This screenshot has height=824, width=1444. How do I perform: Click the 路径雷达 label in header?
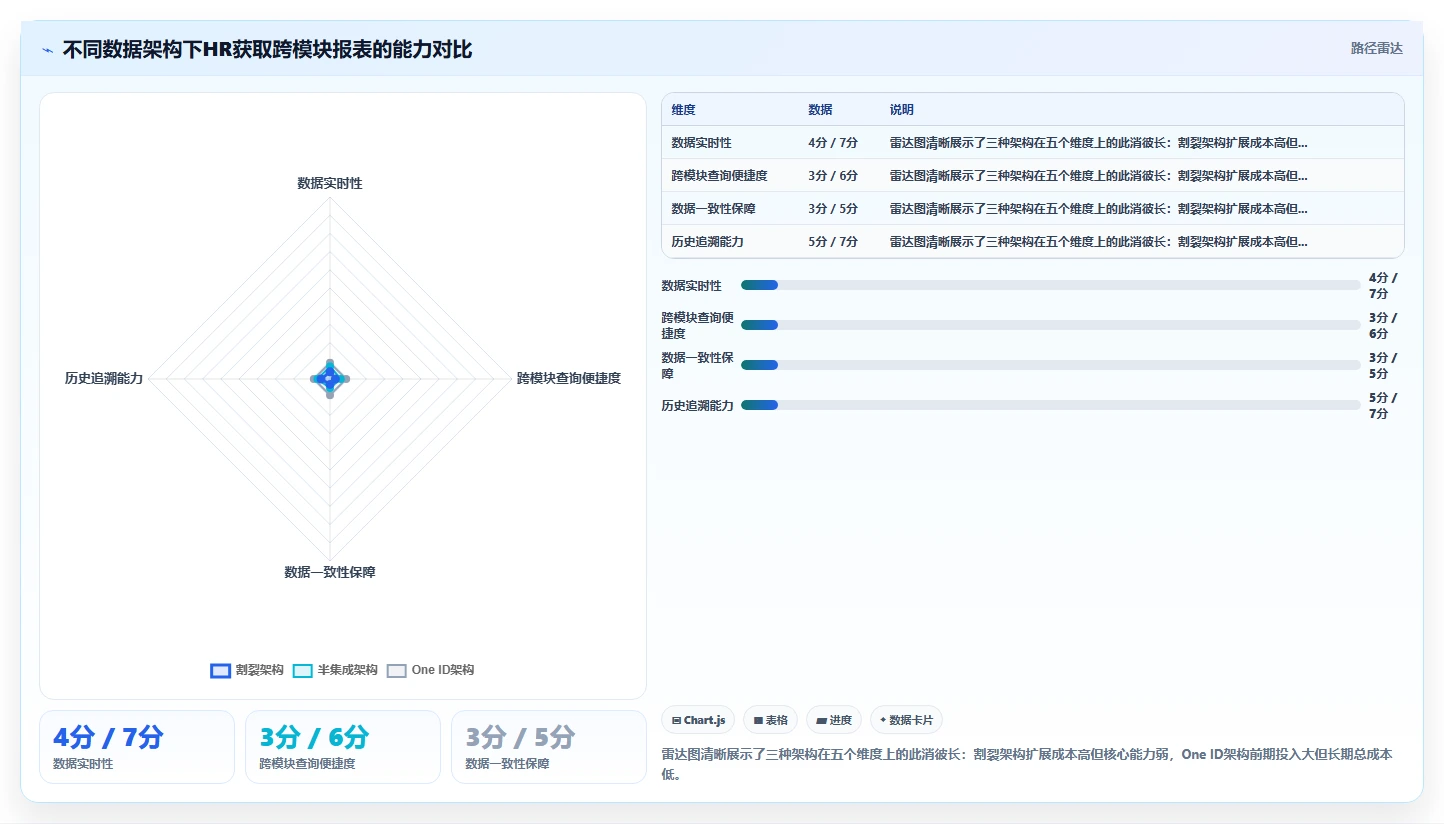[x=1377, y=48]
